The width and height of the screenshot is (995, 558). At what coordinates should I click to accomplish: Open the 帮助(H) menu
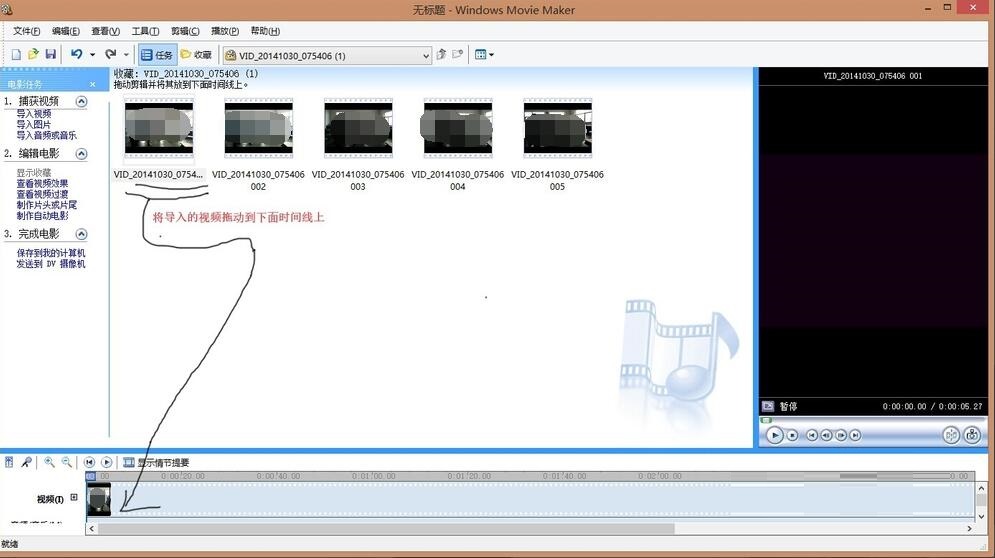coord(265,31)
